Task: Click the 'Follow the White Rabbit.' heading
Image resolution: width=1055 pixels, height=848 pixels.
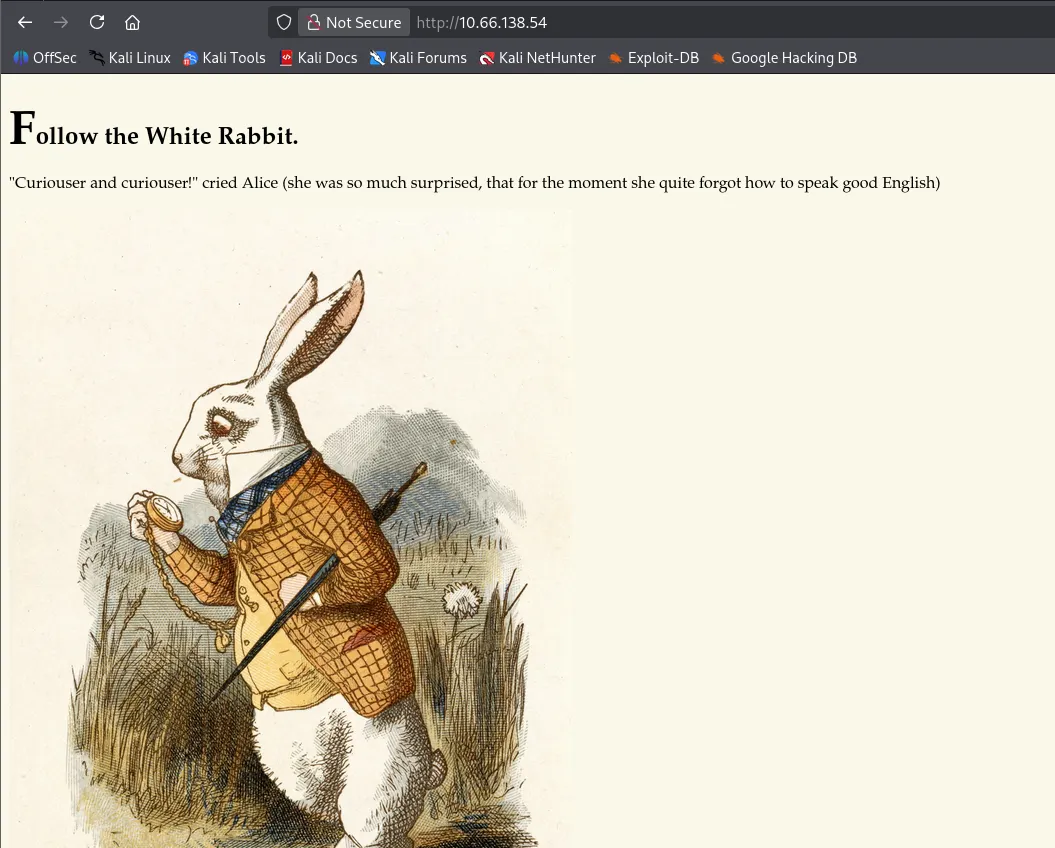Action: point(154,133)
